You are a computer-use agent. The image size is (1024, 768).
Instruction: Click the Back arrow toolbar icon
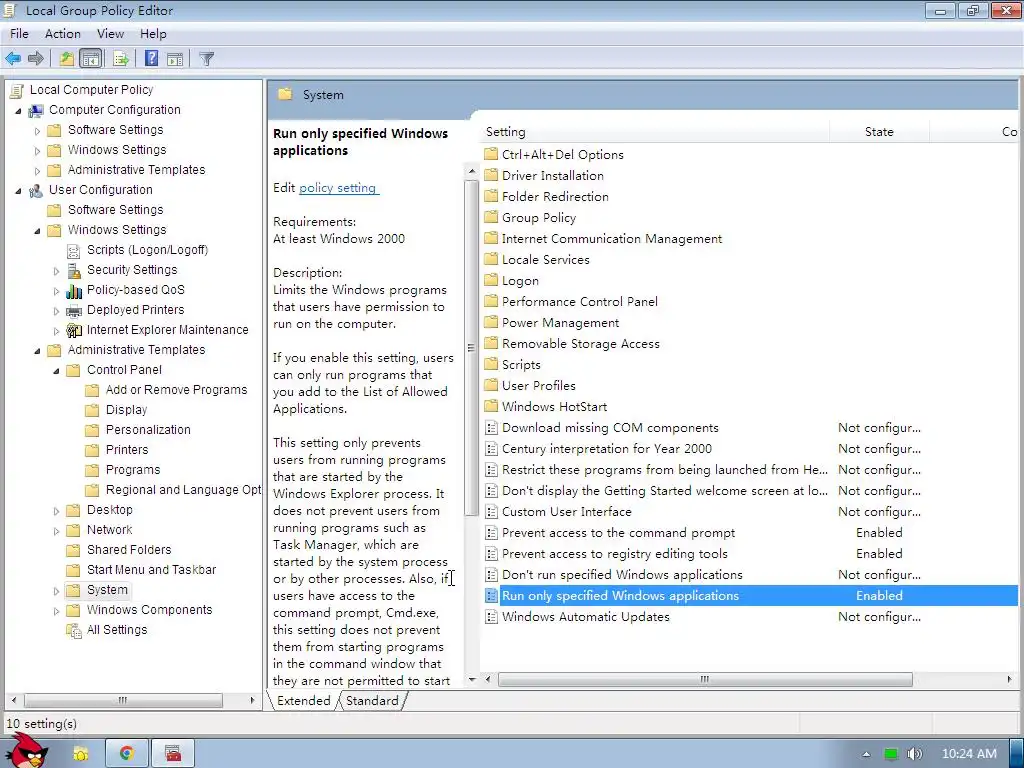click(13, 59)
